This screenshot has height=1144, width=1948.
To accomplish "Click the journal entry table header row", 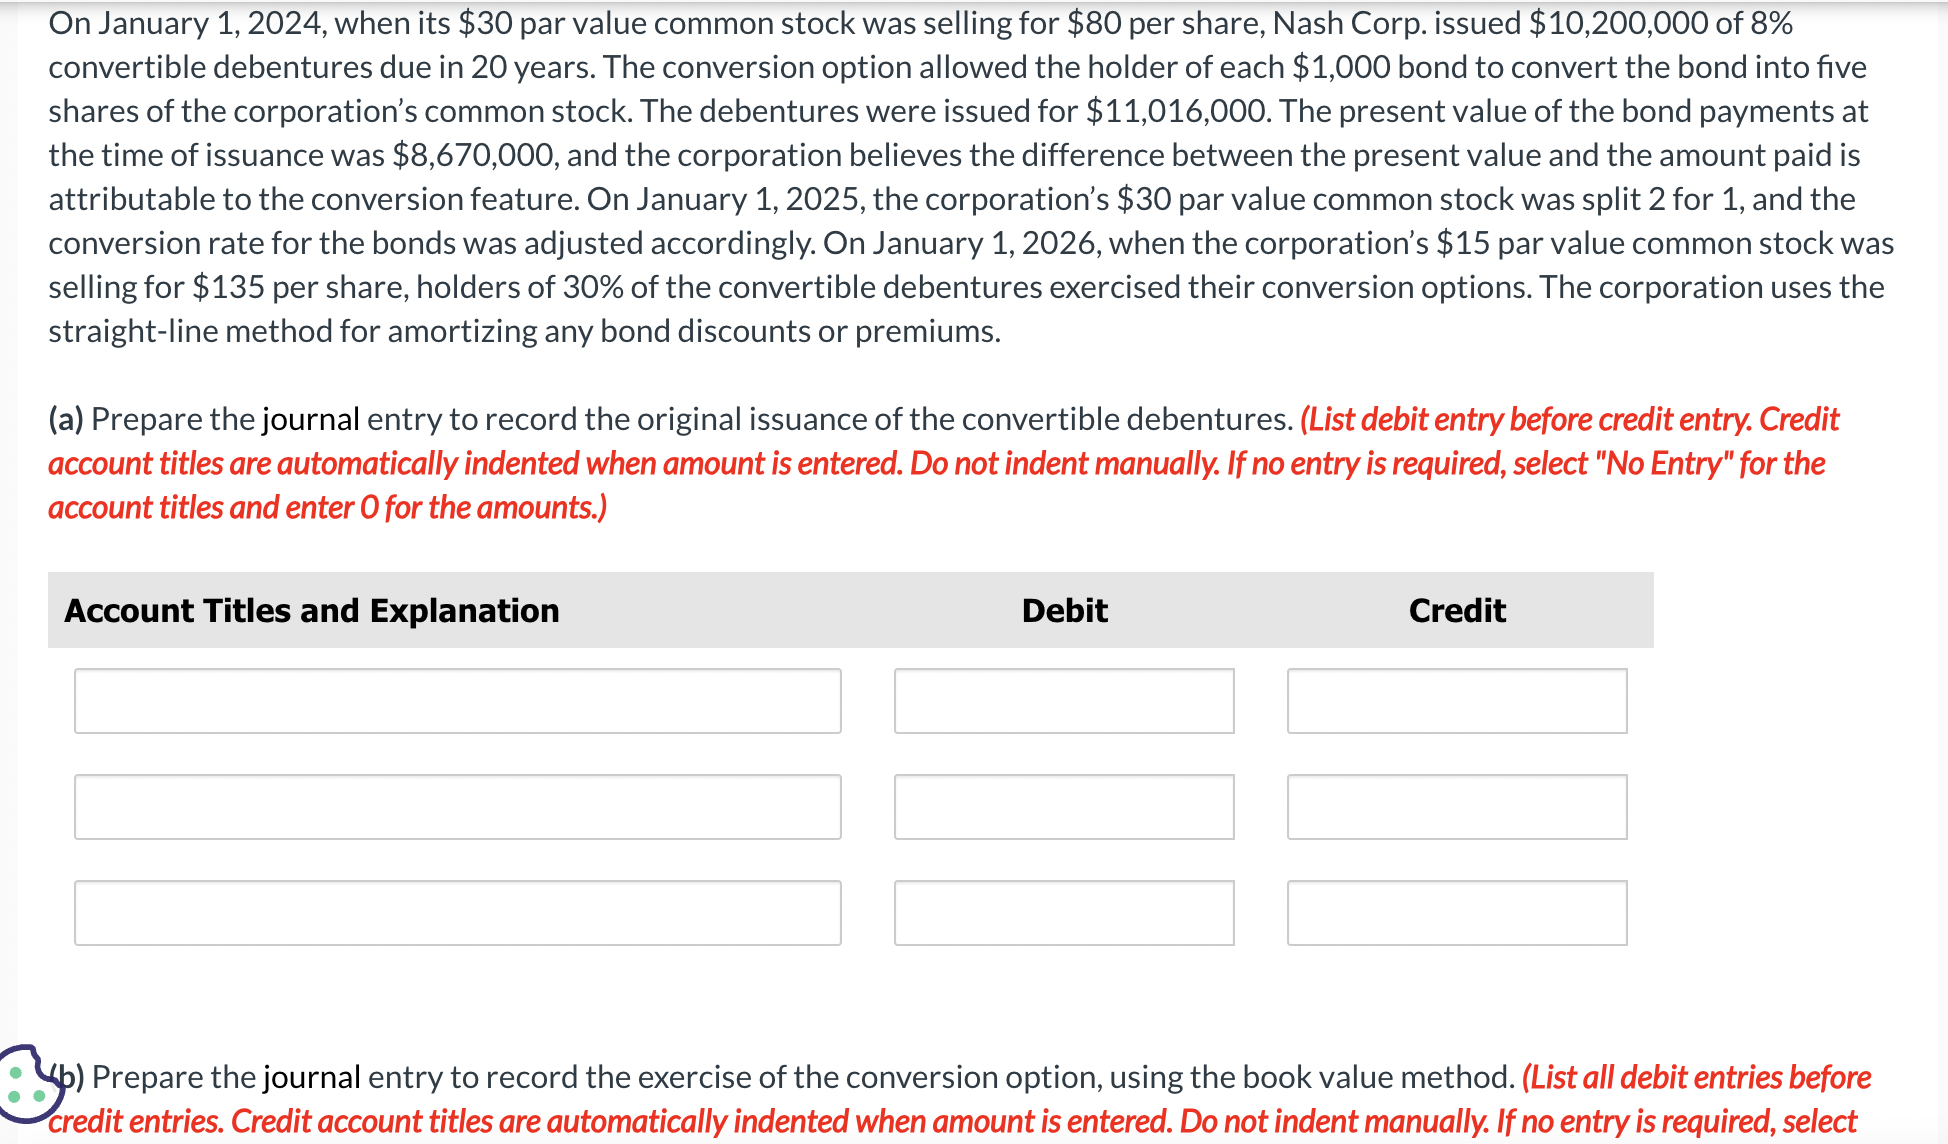I will click(x=850, y=610).
